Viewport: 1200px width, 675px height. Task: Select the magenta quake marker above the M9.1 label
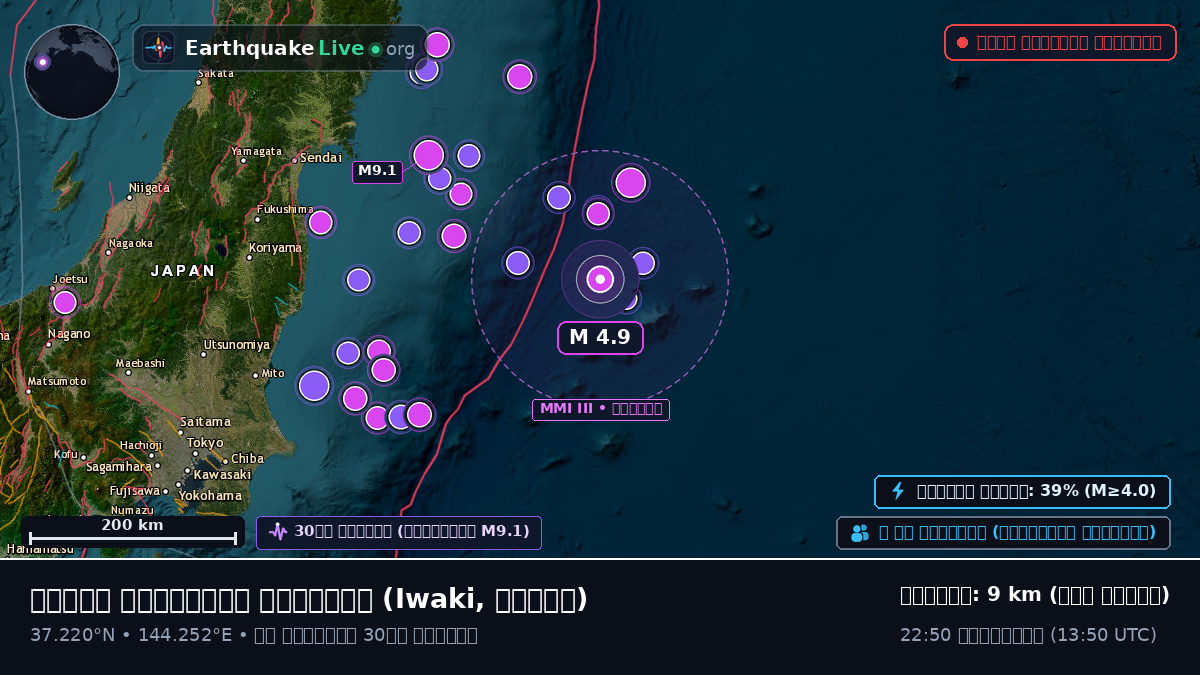click(428, 155)
